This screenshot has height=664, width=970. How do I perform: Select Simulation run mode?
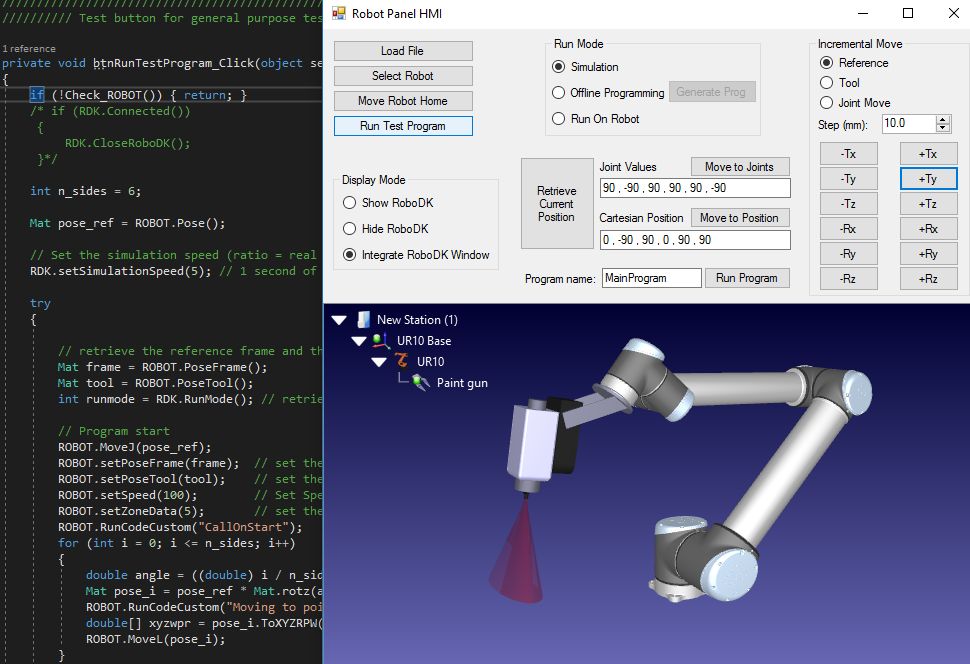point(559,67)
